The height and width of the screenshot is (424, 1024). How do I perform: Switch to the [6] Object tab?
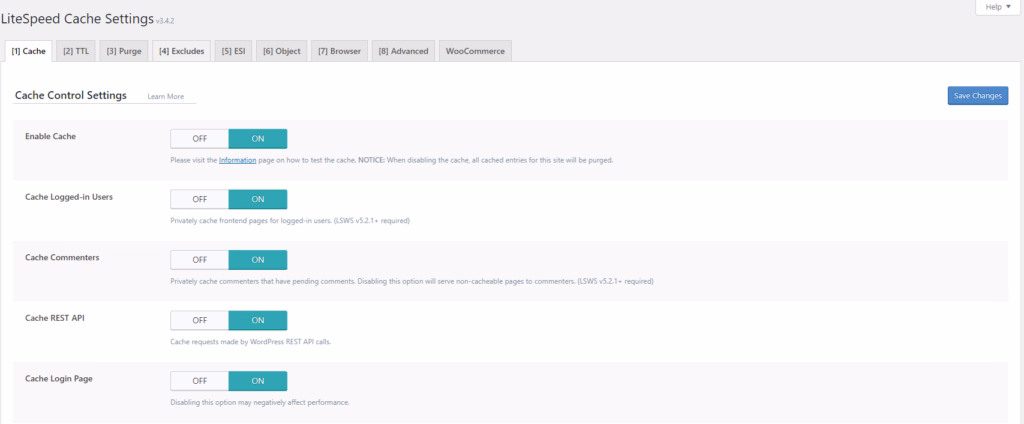tap(282, 51)
